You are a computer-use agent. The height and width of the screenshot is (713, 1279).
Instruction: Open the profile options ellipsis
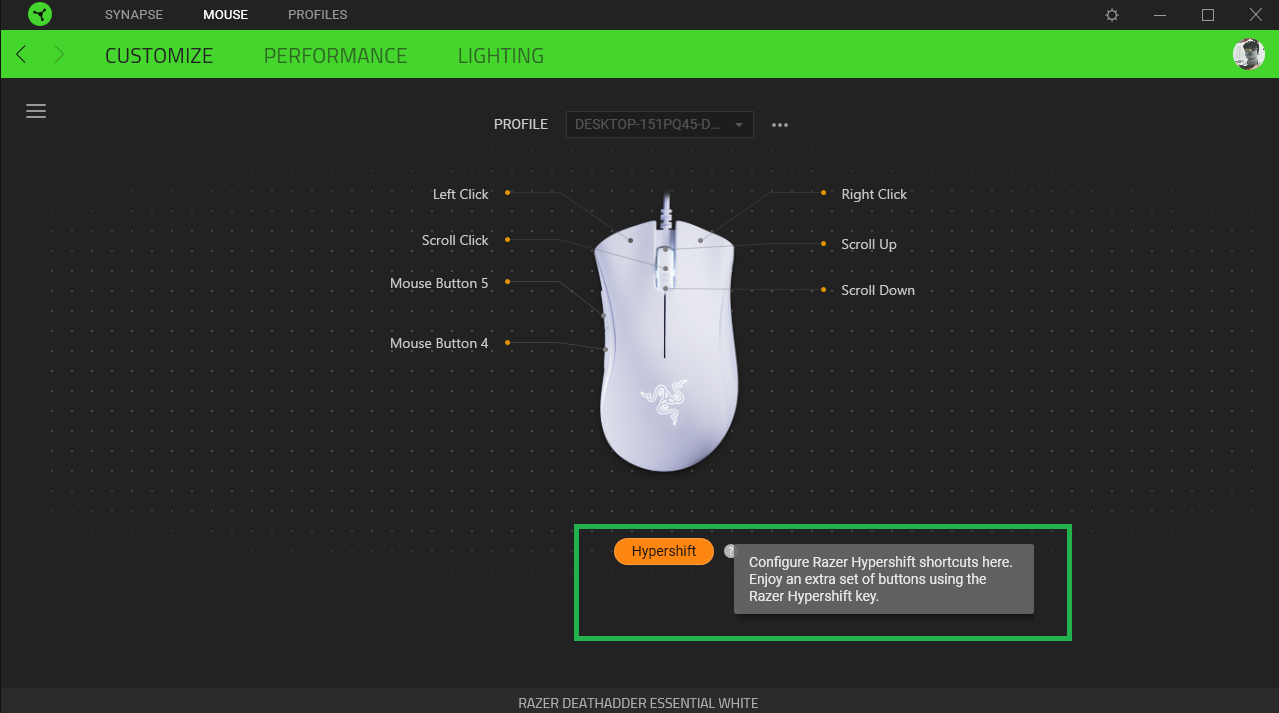click(x=780, y=125)
